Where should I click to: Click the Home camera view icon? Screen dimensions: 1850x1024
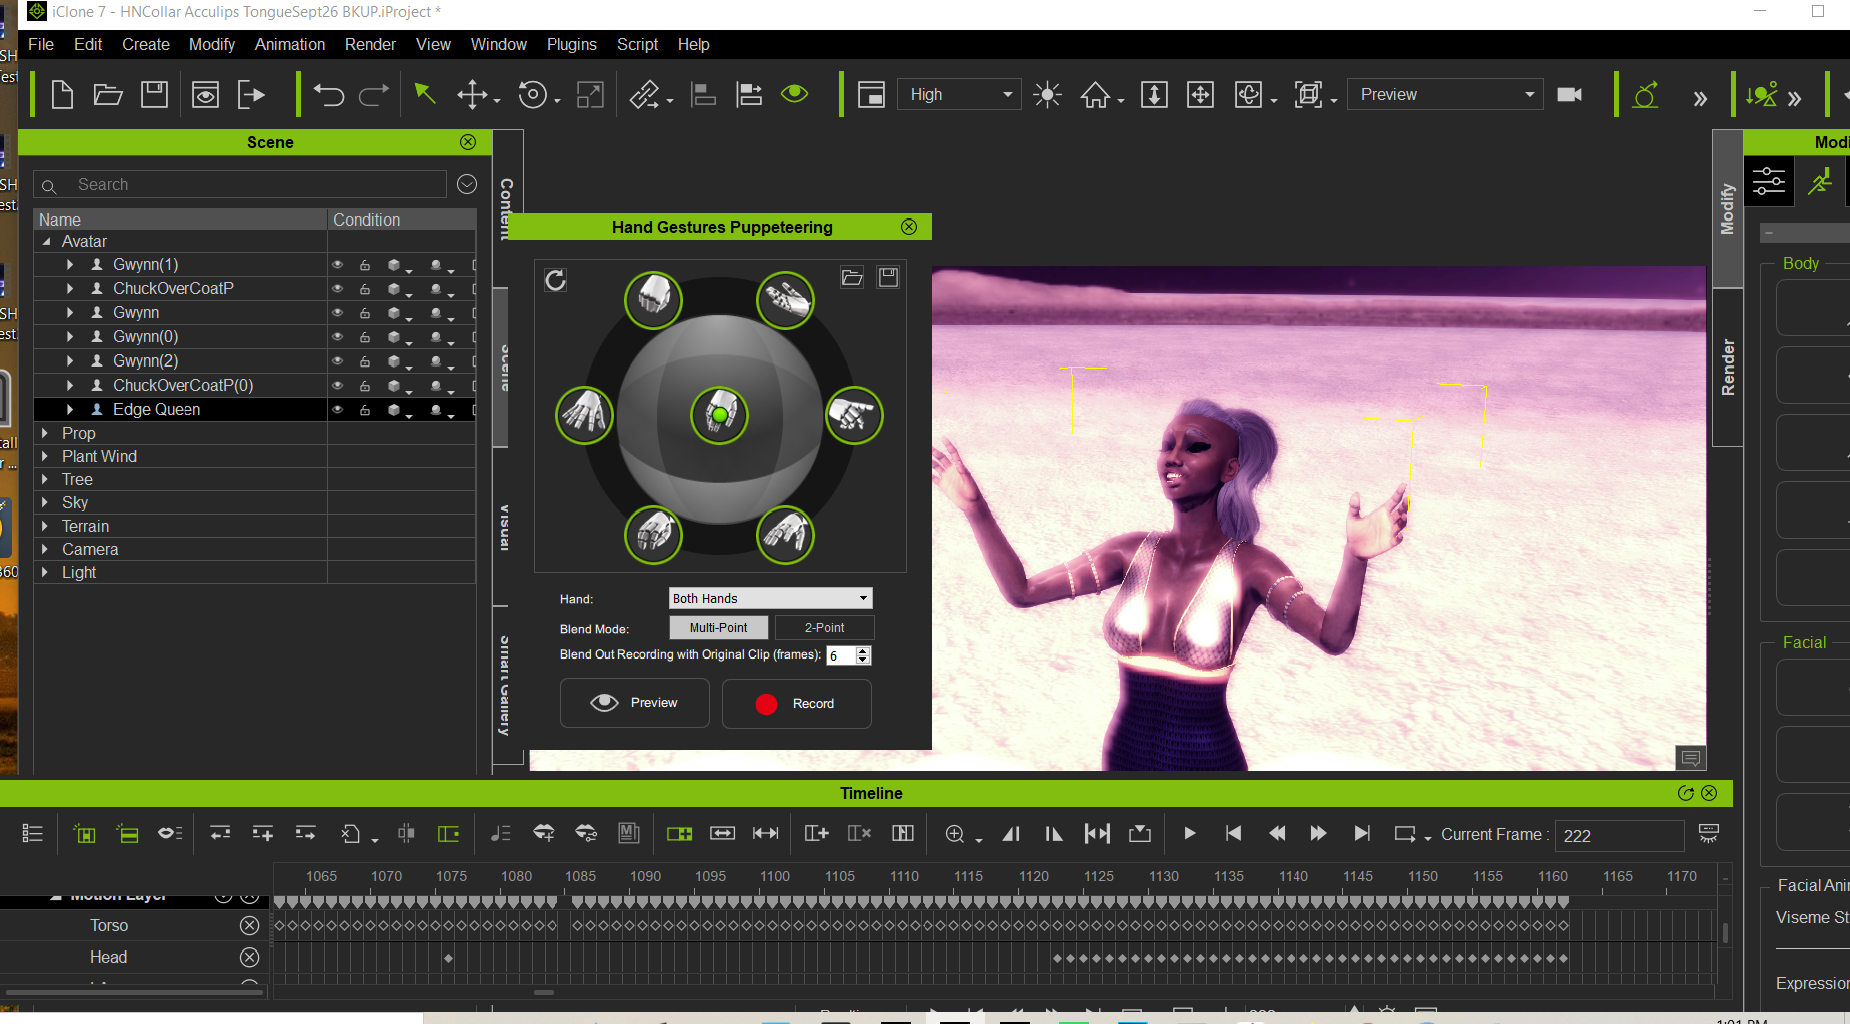pos(1095,95)
